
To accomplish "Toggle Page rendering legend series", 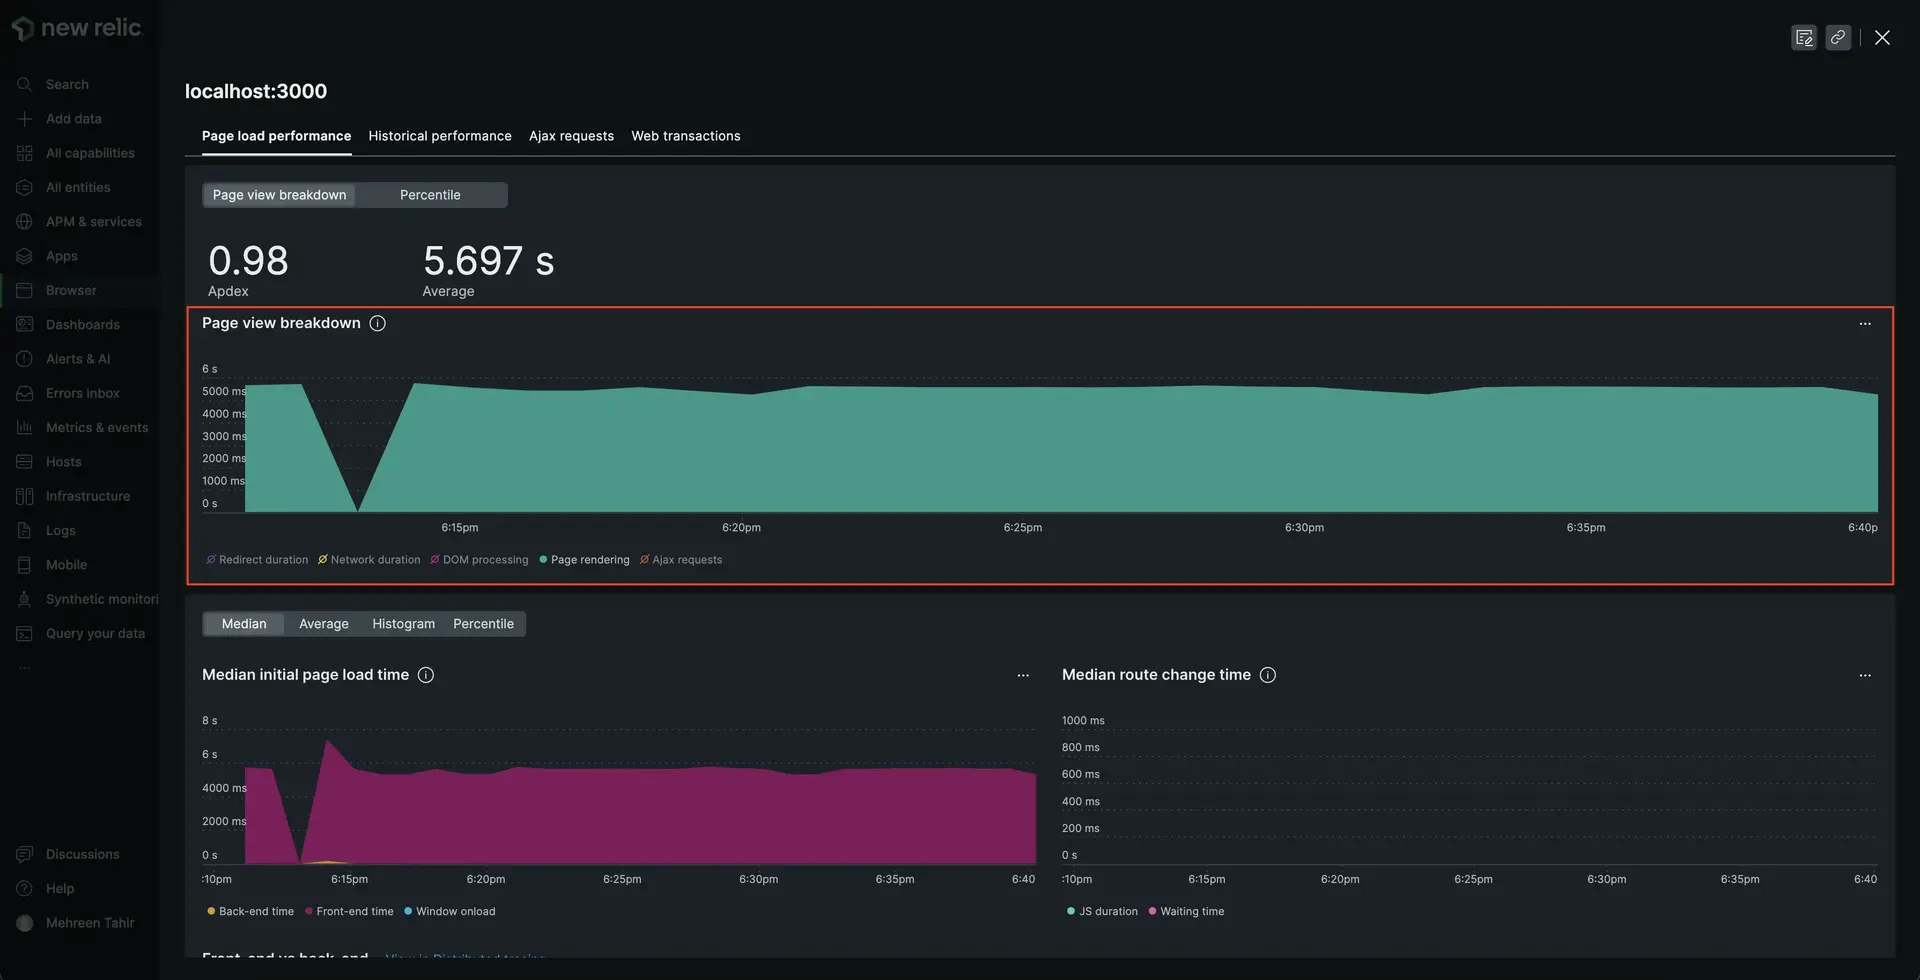I will point(584,560).
